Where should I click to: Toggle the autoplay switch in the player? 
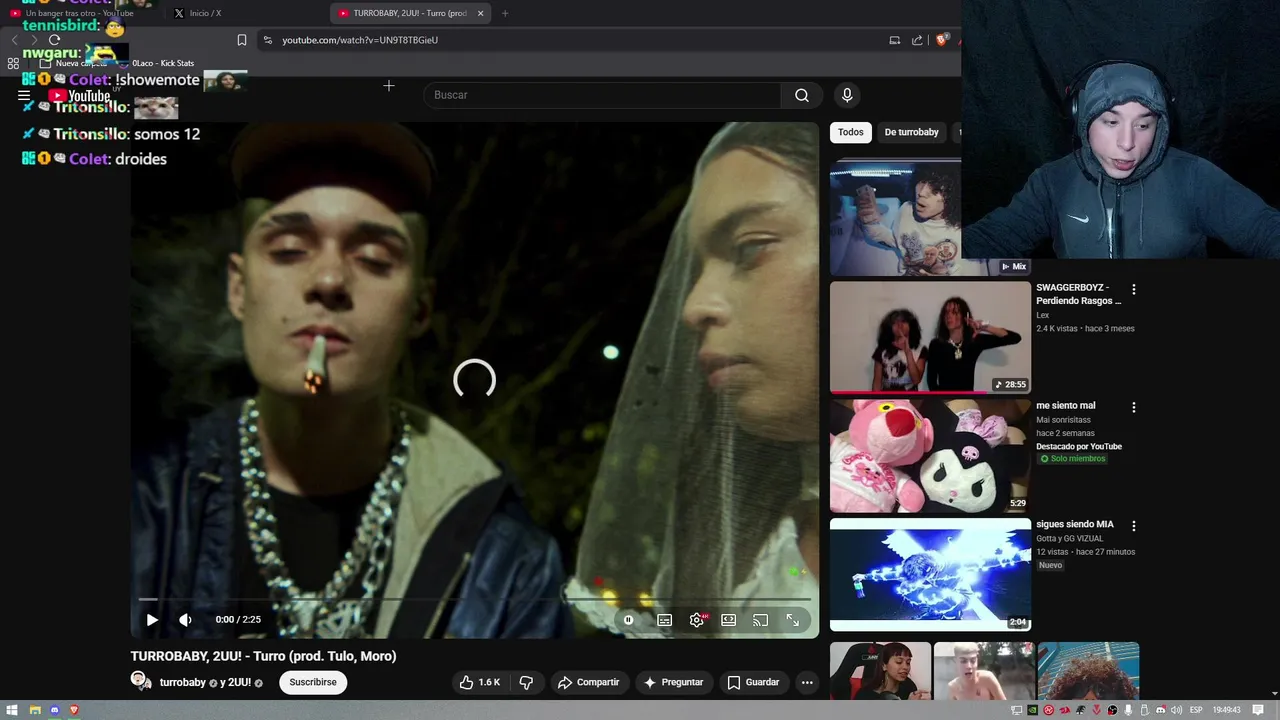628,620
